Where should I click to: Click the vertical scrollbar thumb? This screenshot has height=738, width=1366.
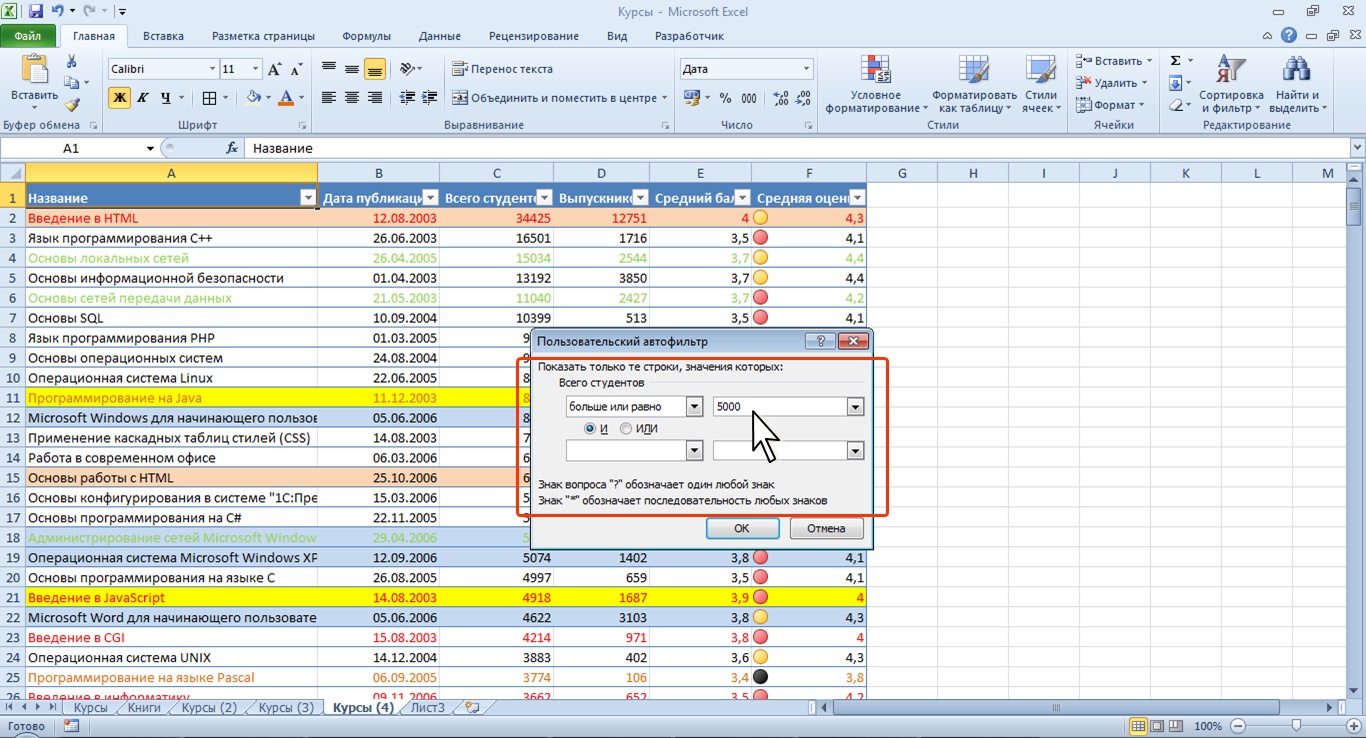click(1355, 207)
